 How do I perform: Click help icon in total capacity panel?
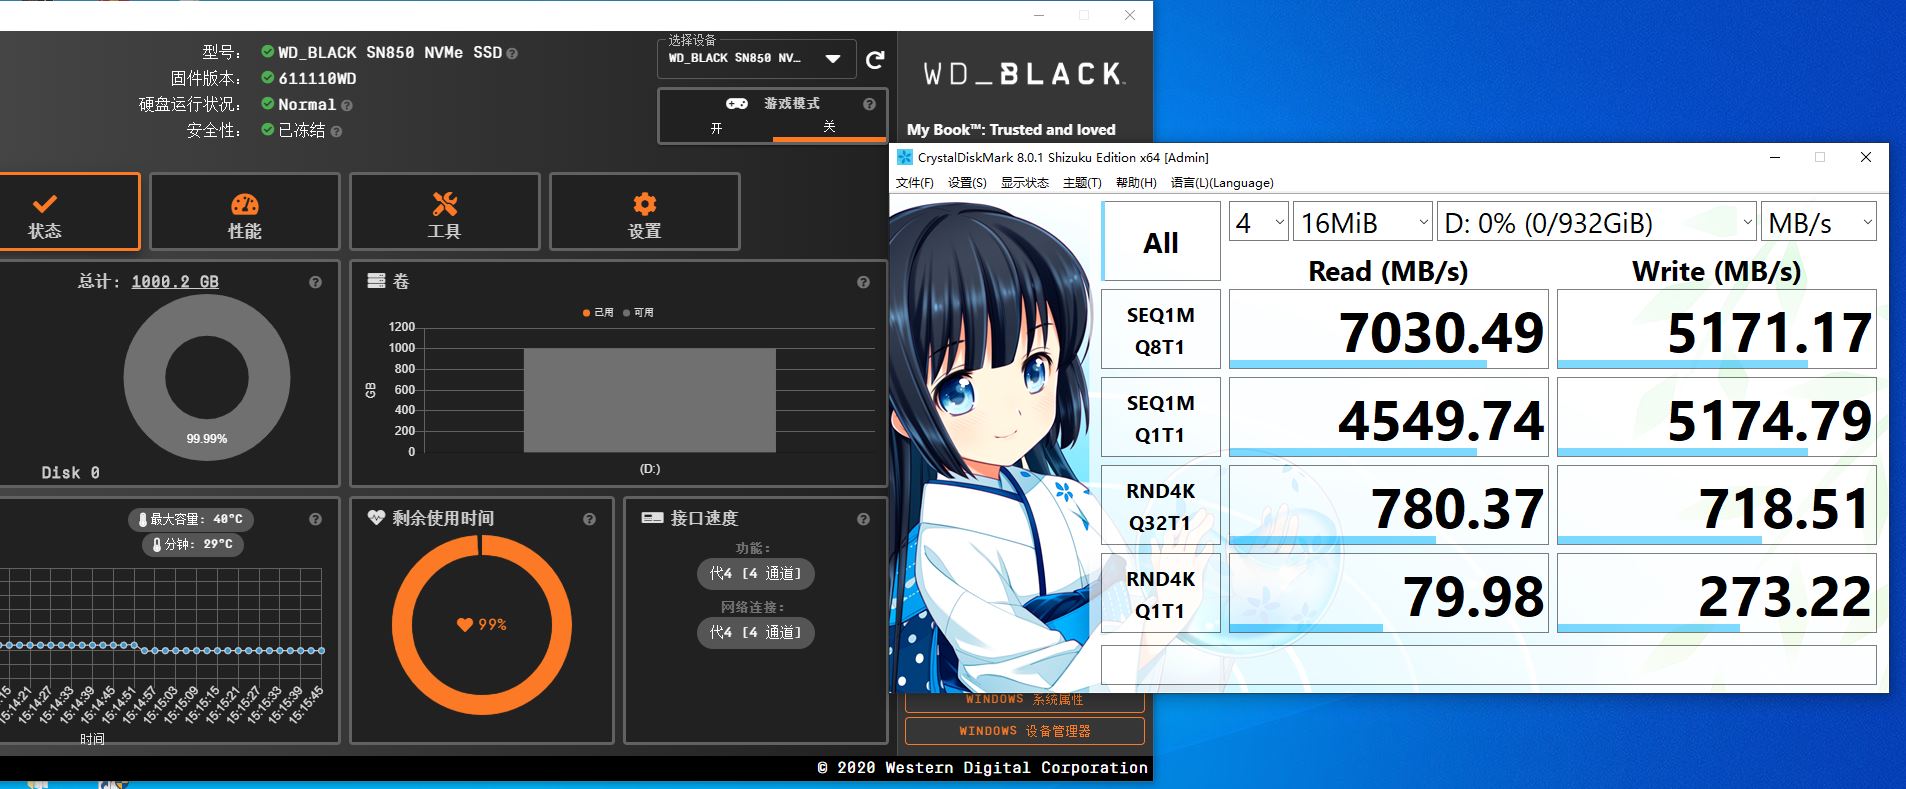pos(315,282)
